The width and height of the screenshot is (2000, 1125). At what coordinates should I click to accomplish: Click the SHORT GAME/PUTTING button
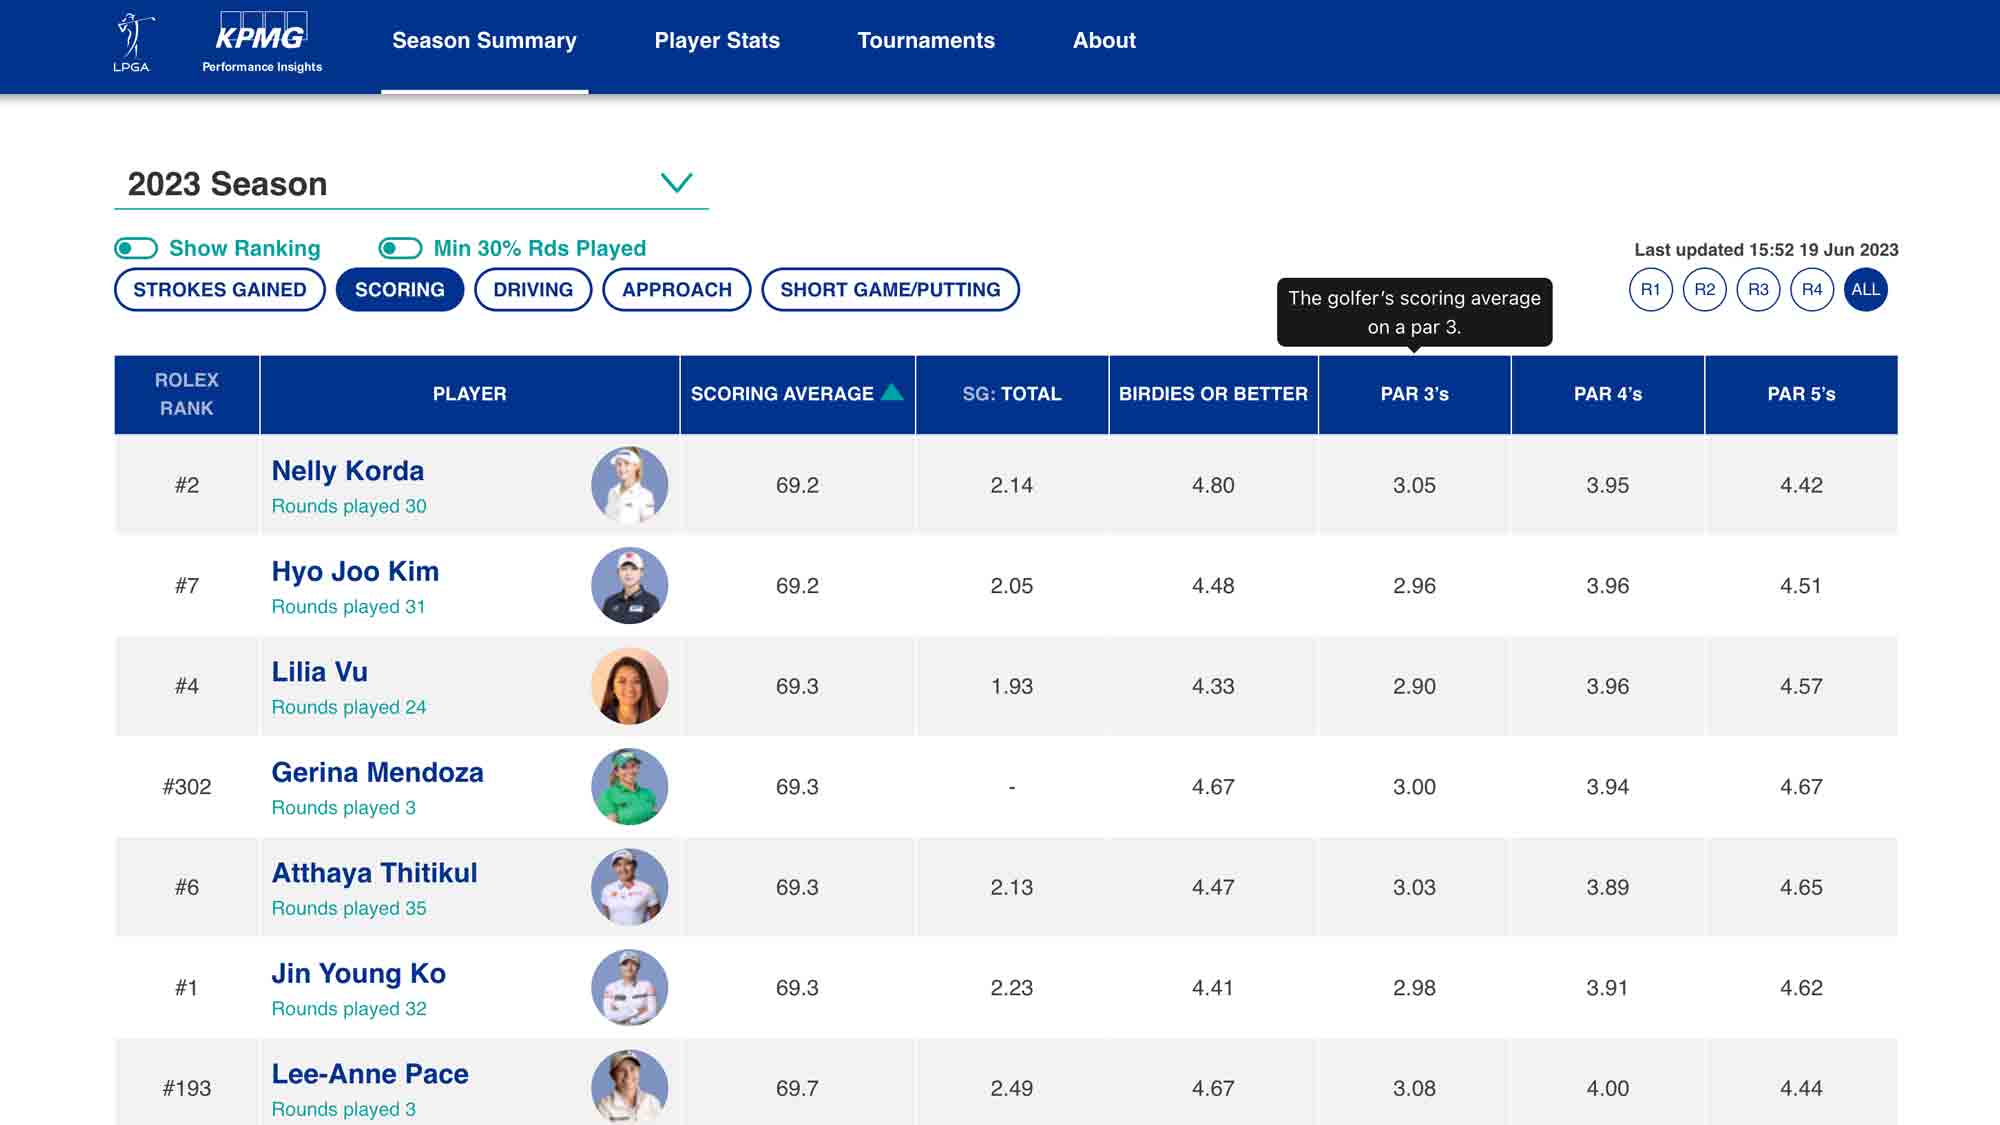(889, 288)
